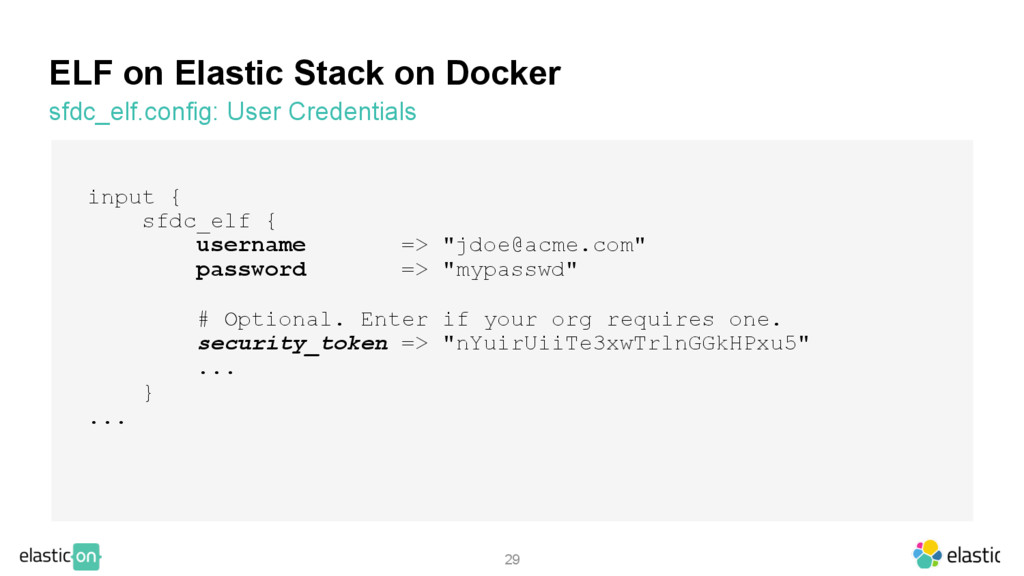Click the slide number 29

point(512,559)
